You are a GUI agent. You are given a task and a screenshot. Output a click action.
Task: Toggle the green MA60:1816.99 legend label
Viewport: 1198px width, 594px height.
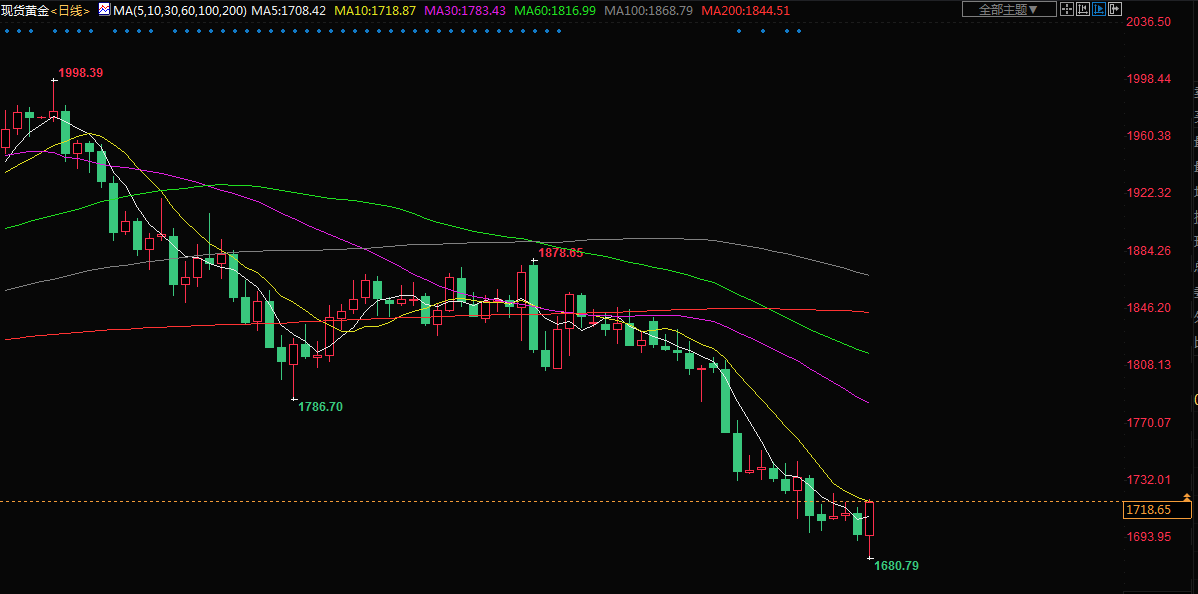tap(555, 10)
